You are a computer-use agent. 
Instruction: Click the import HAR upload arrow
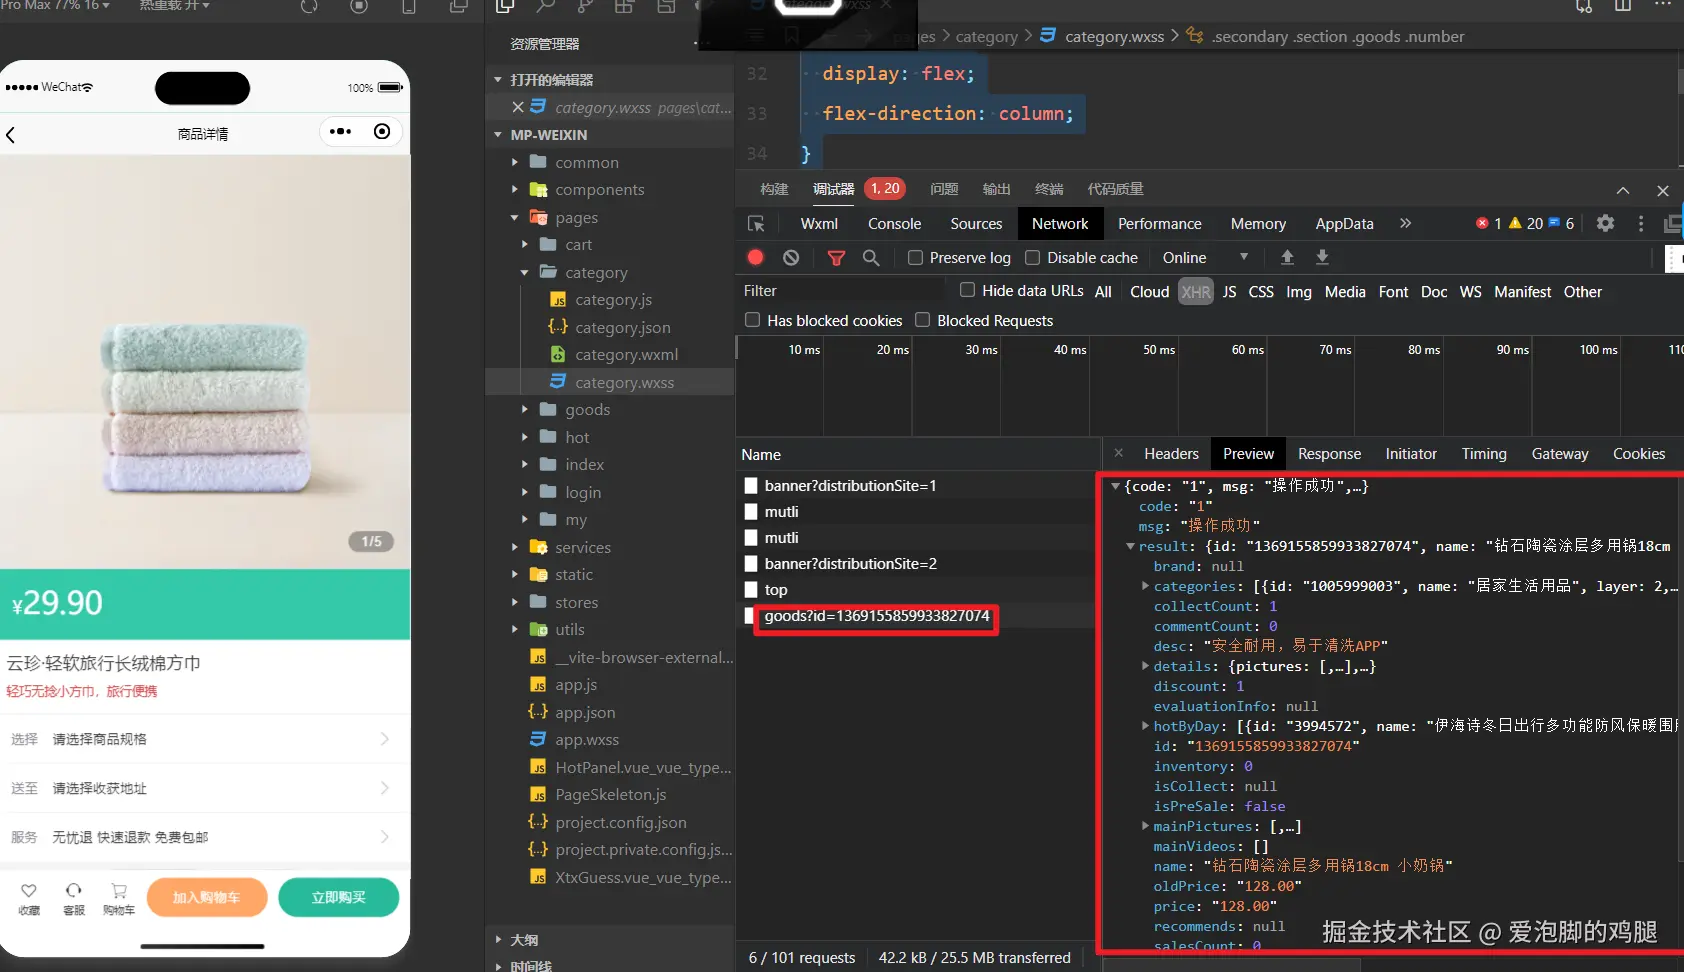point(1287,257)
